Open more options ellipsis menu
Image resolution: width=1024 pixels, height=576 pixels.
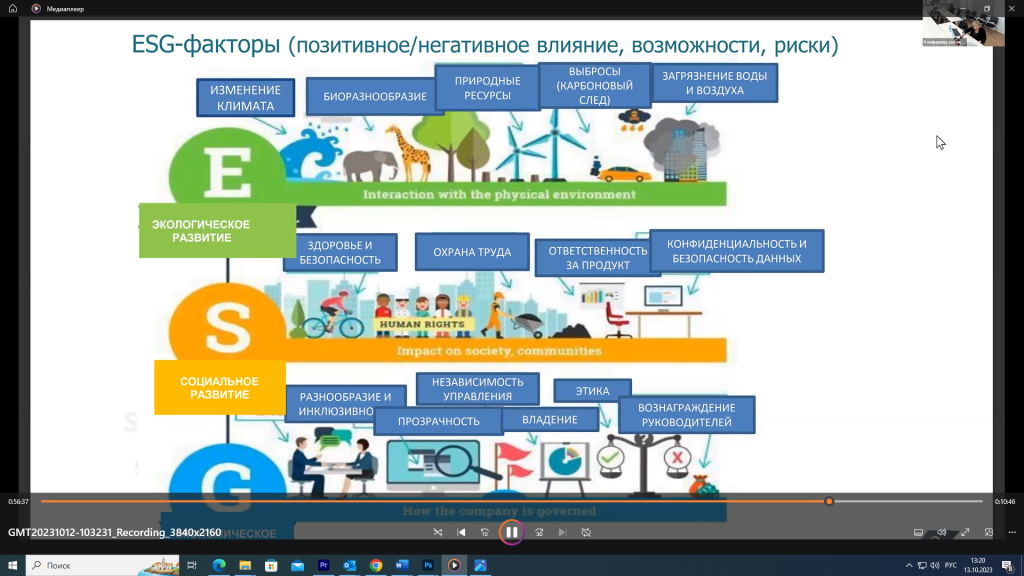tap(1011, 532)
